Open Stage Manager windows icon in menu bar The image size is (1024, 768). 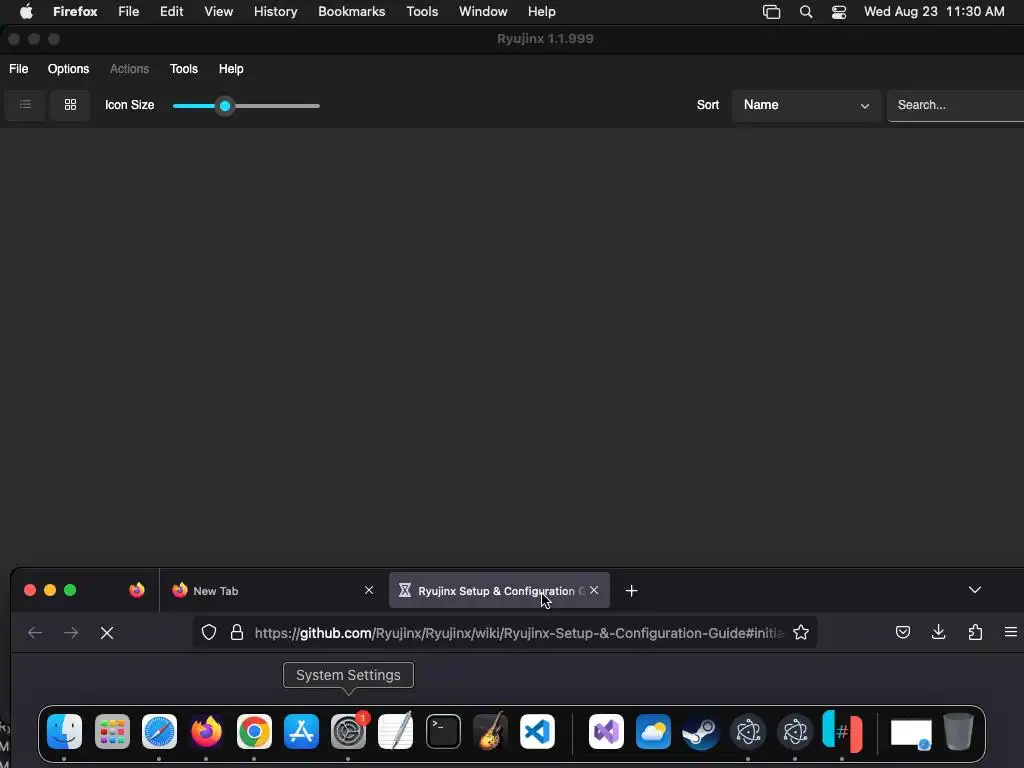point(771,12)
